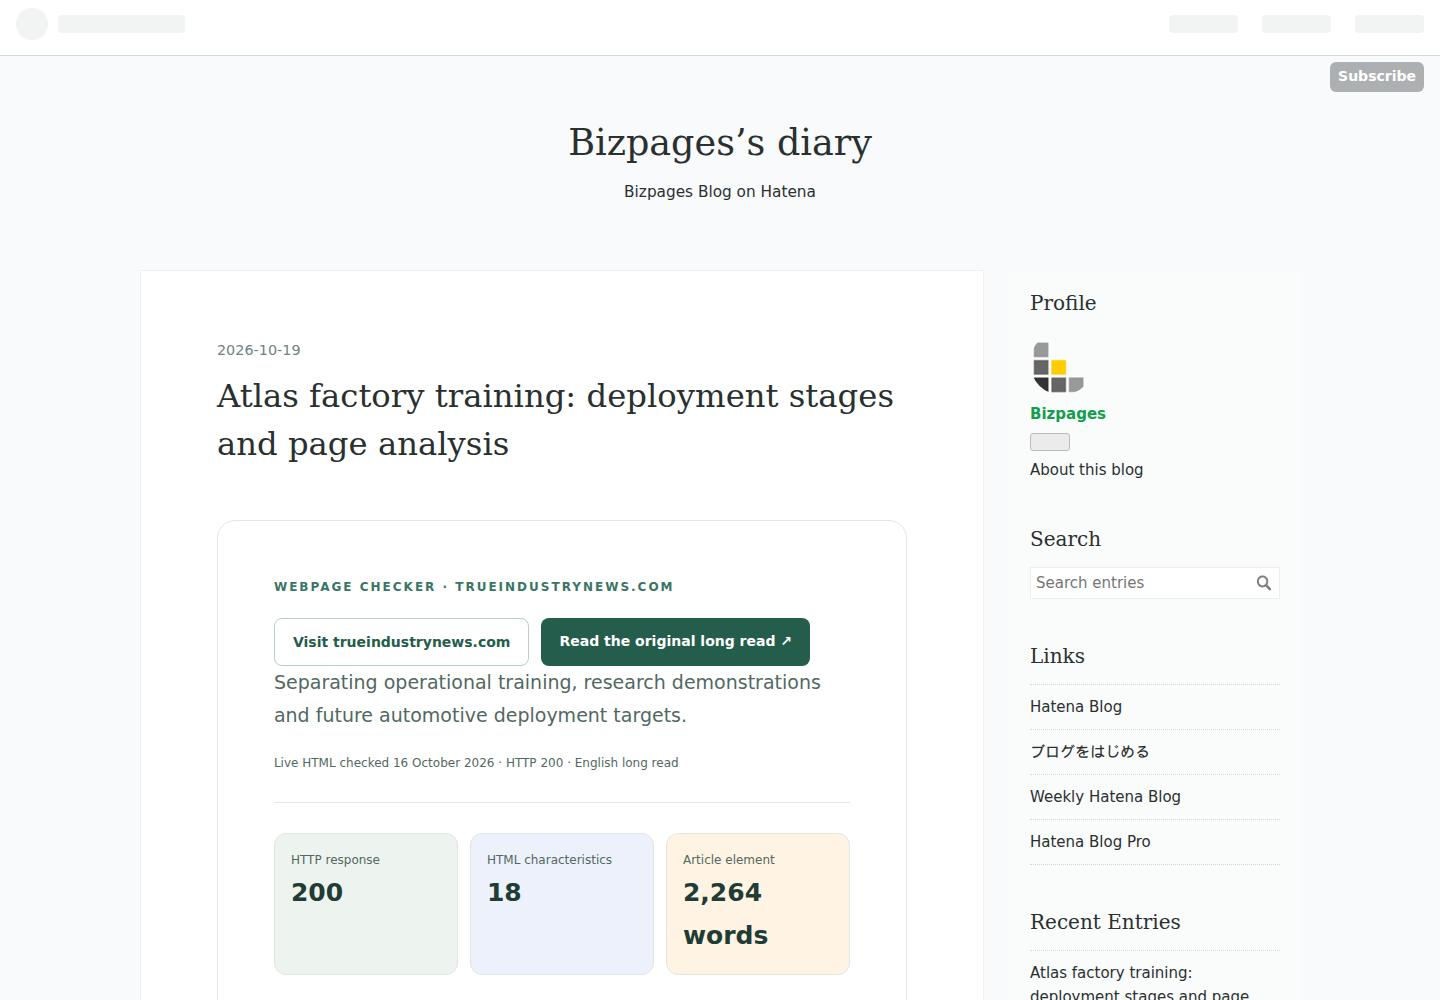
Task: Click the Subscribe button
Action: [1376, 76]
